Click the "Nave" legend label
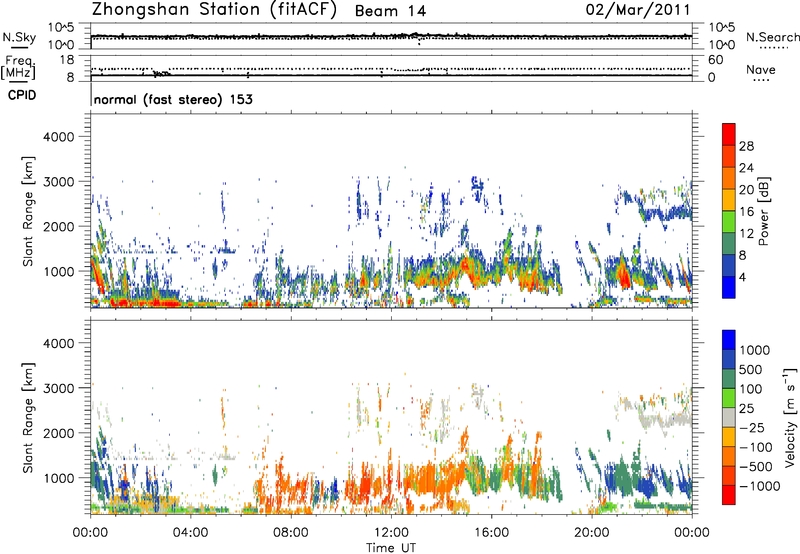 click(761, 70)
